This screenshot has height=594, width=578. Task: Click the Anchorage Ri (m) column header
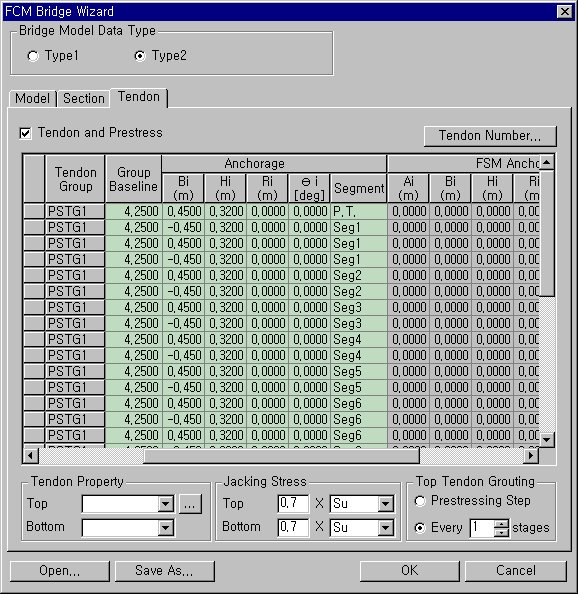coord(267,188)
